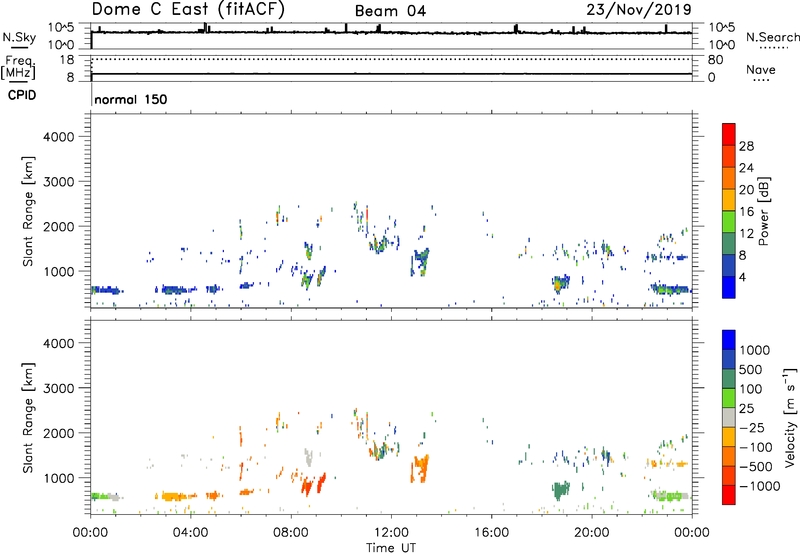This screenshot has height=554, width=800.
Task: Click the 'Nave' legend label
Action: pyautogui.click(x=761, y=69)
